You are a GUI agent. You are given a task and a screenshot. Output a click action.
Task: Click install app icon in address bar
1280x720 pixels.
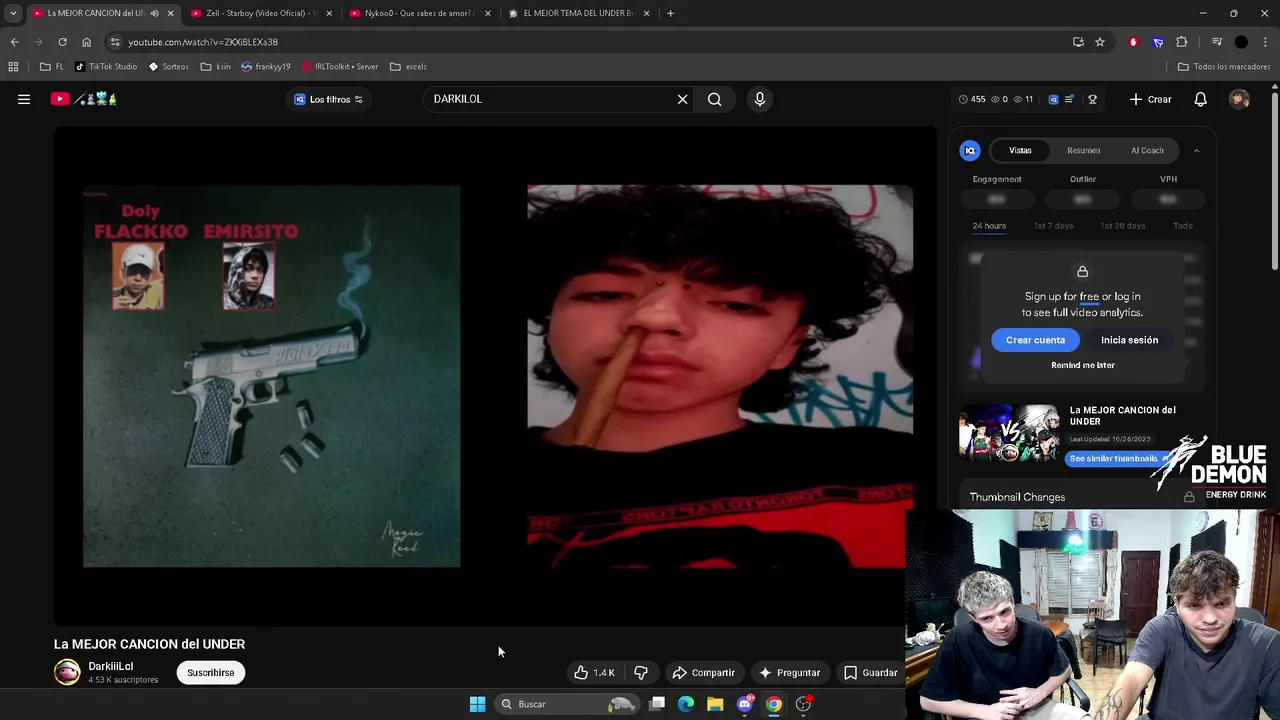1078,42
